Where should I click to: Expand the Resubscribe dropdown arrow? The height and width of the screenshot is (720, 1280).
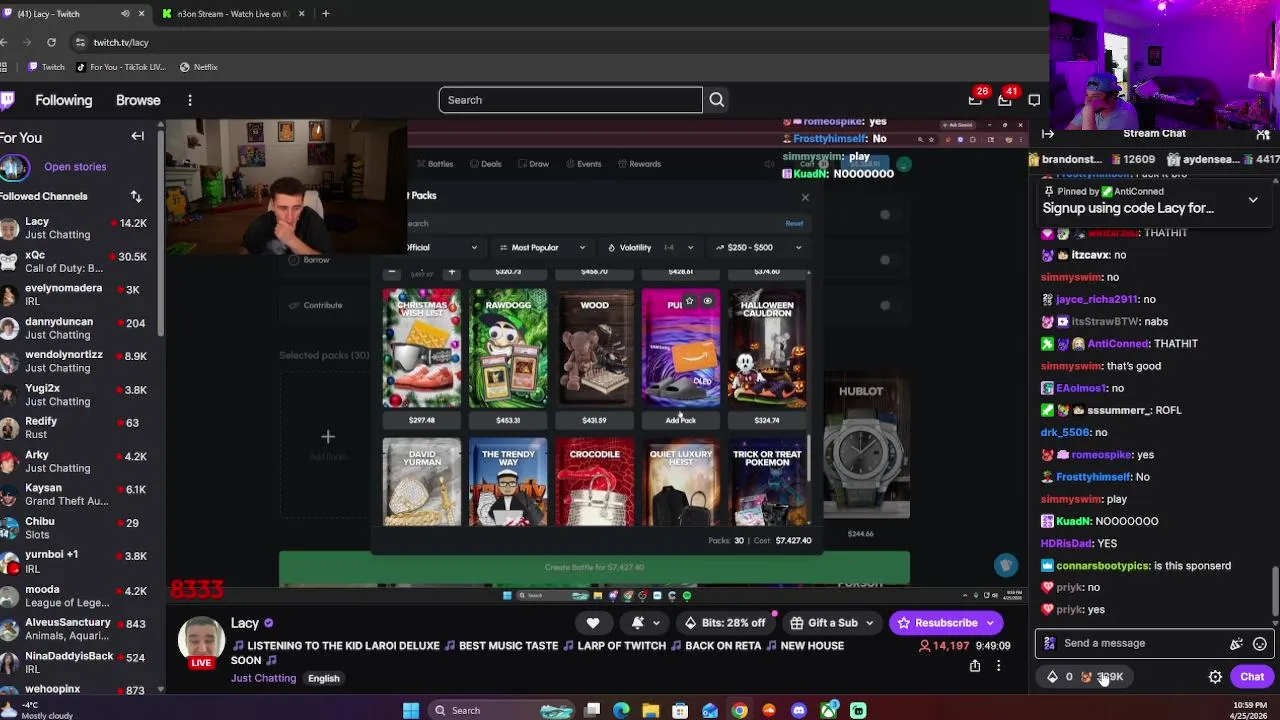pos(990,623)
